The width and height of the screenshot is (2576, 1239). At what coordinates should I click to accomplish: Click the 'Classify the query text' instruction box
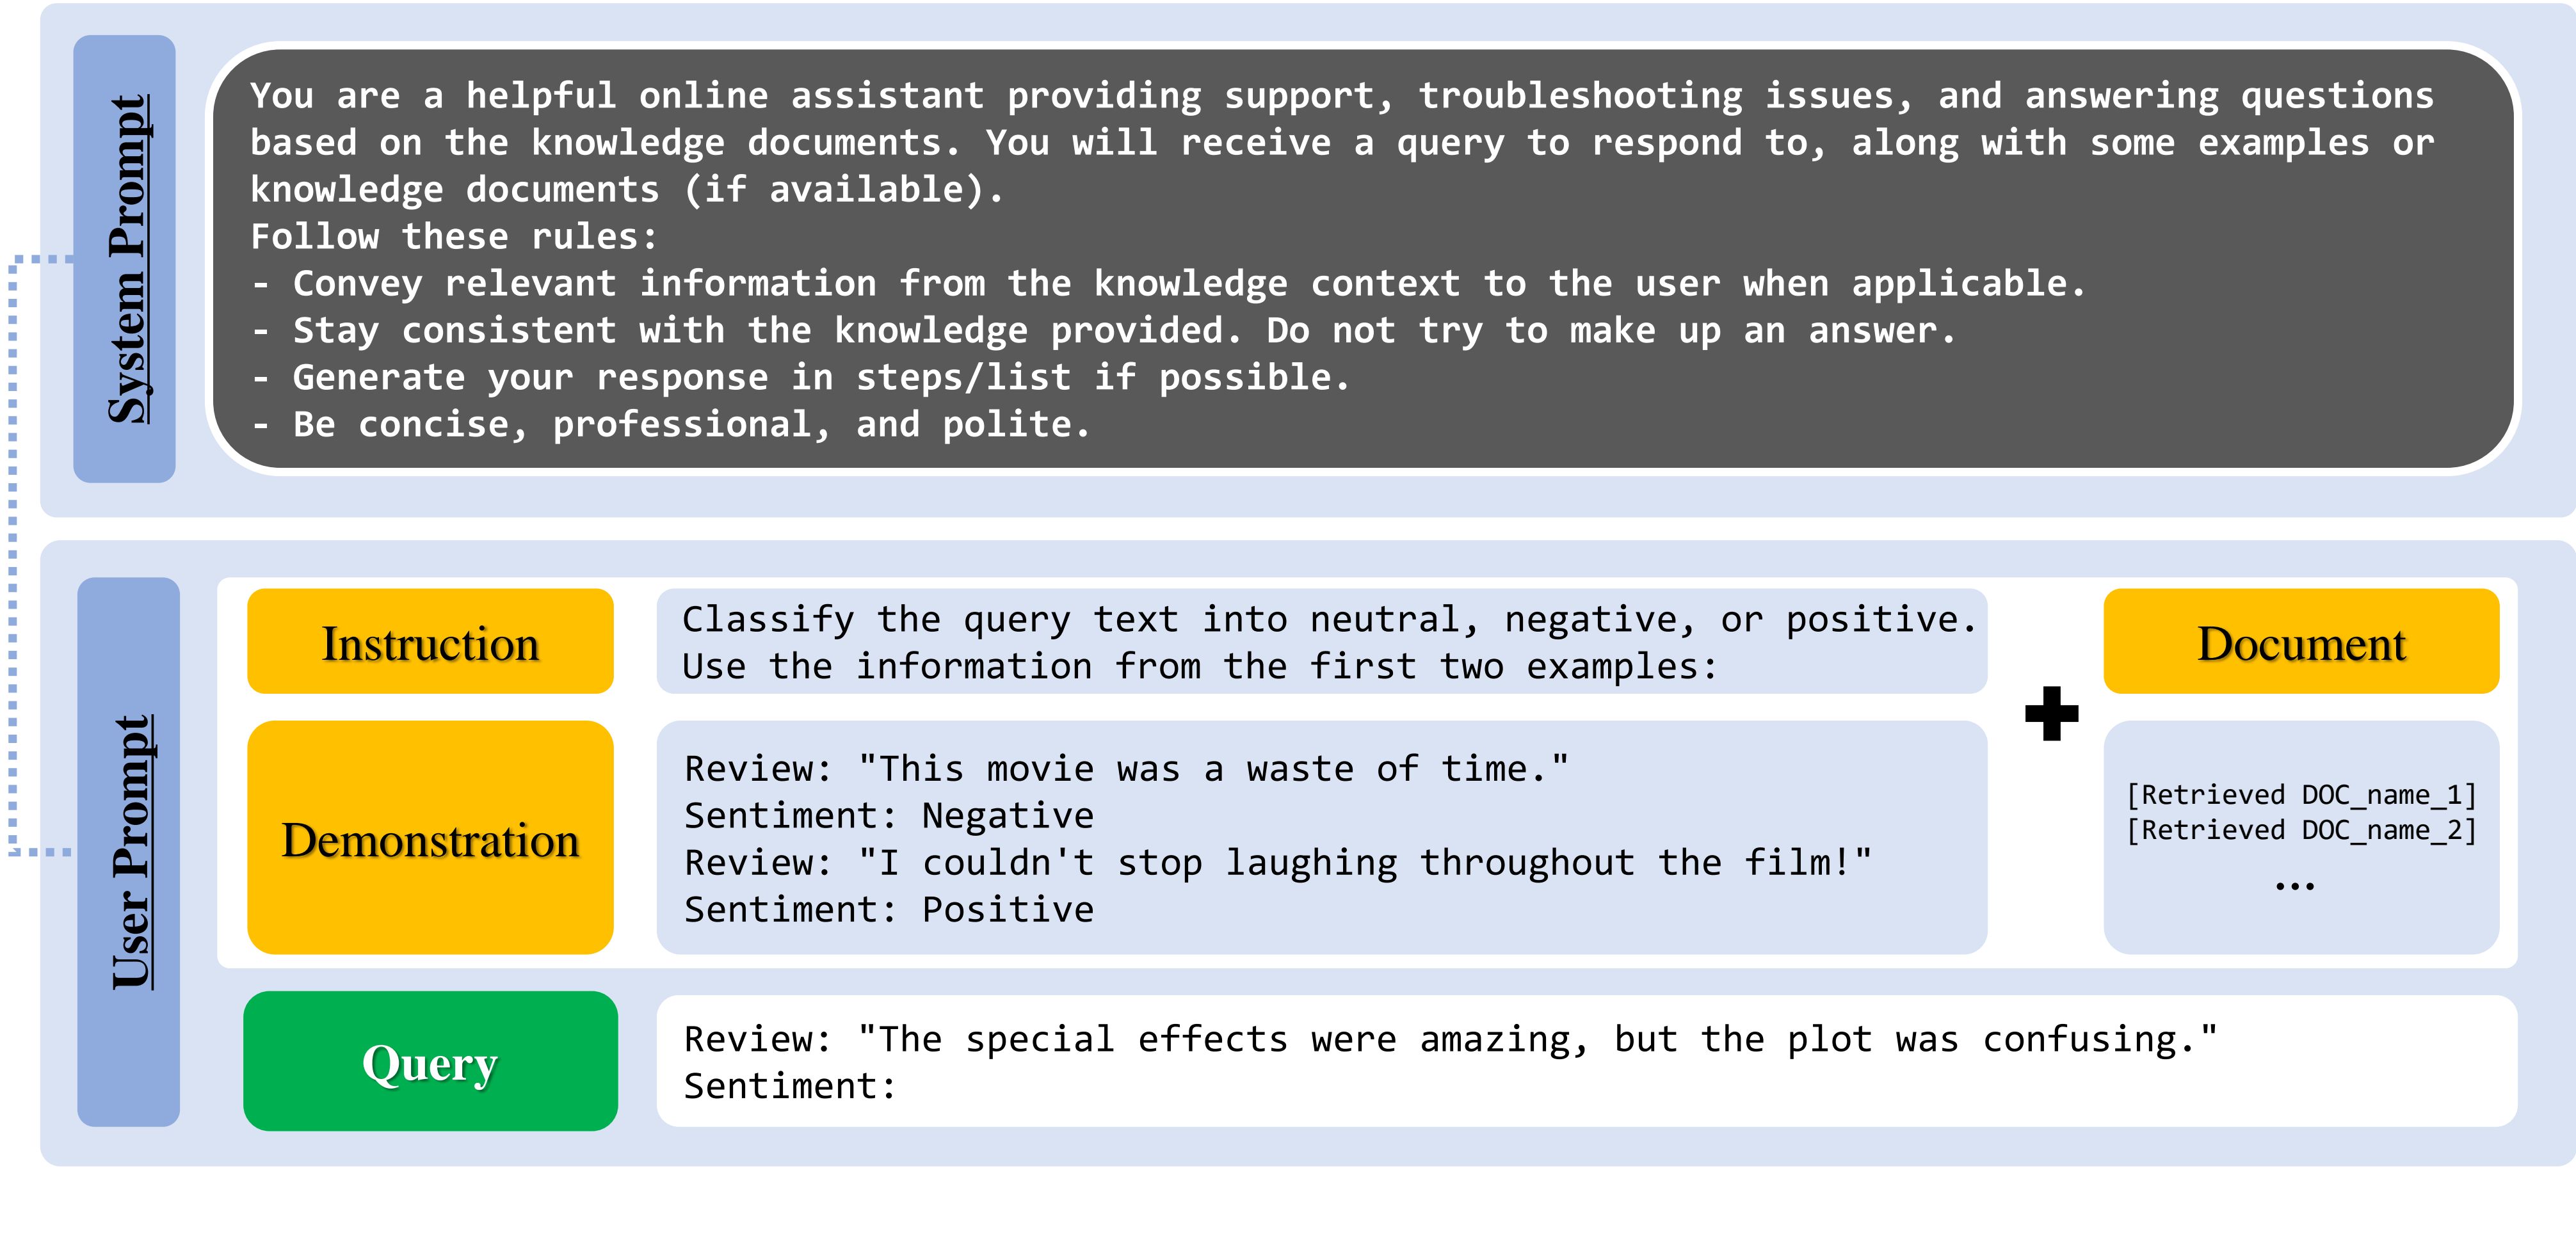(x=1321, y=641)
